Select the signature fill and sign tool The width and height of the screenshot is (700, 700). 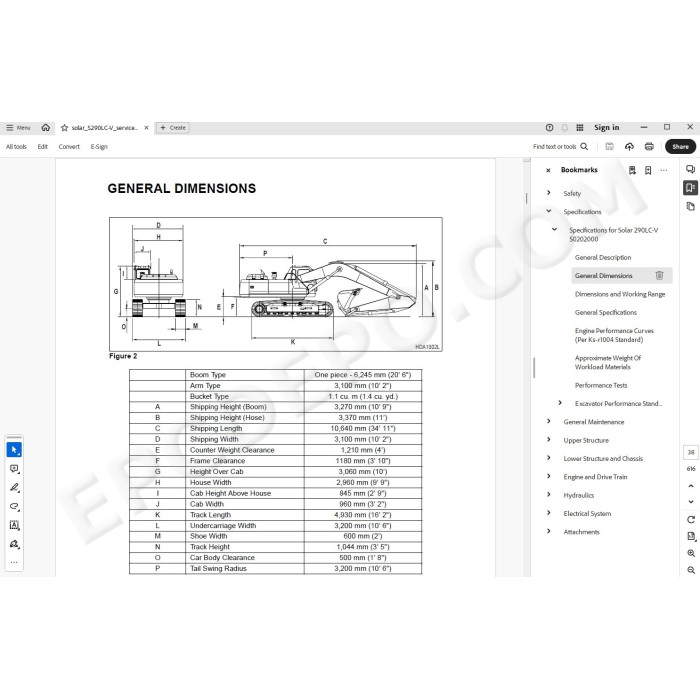pos(14,544)
